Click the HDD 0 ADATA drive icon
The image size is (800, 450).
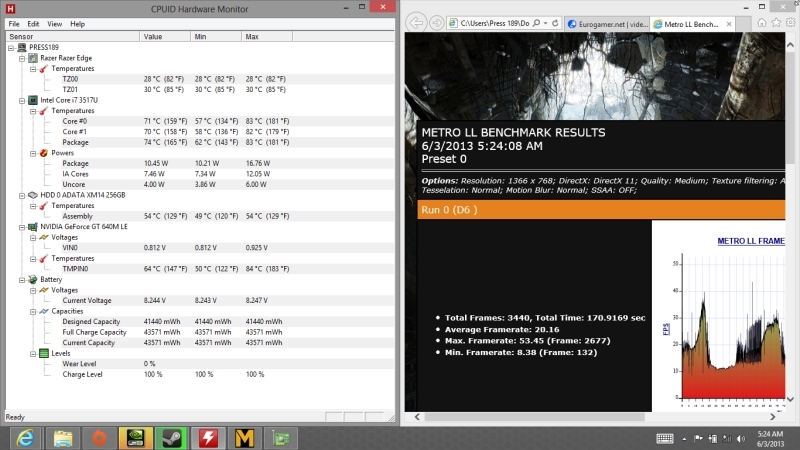coord(33,195)
